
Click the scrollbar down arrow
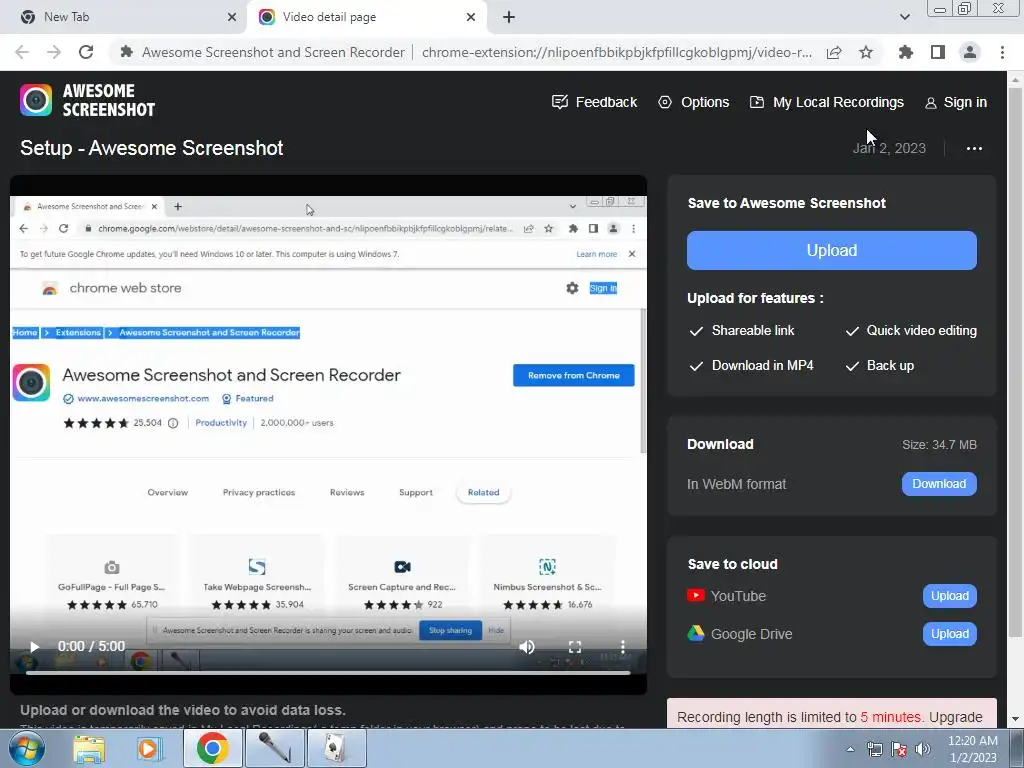click(1015, 720)
